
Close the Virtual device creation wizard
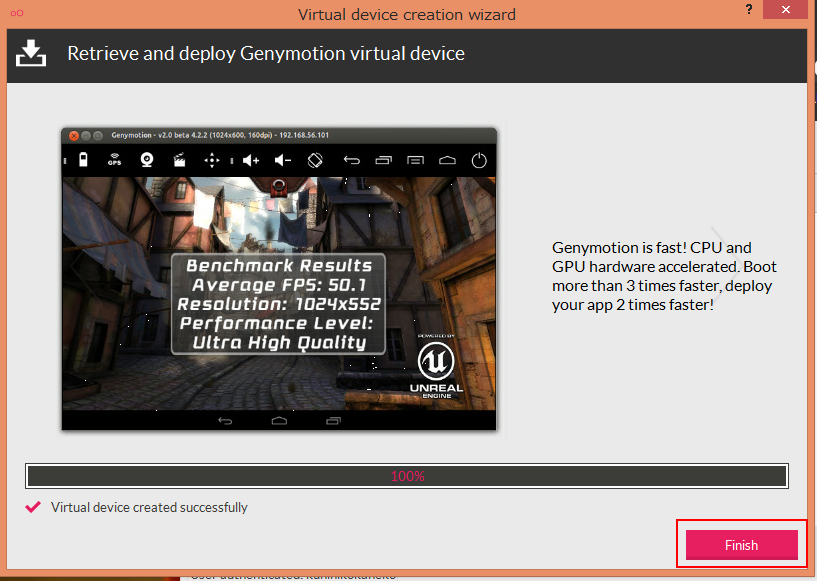pos(786,9)
